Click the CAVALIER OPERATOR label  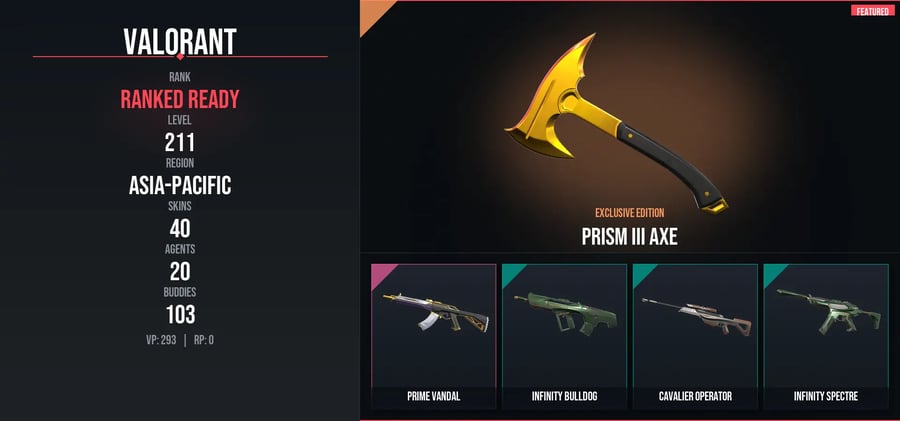695,396
